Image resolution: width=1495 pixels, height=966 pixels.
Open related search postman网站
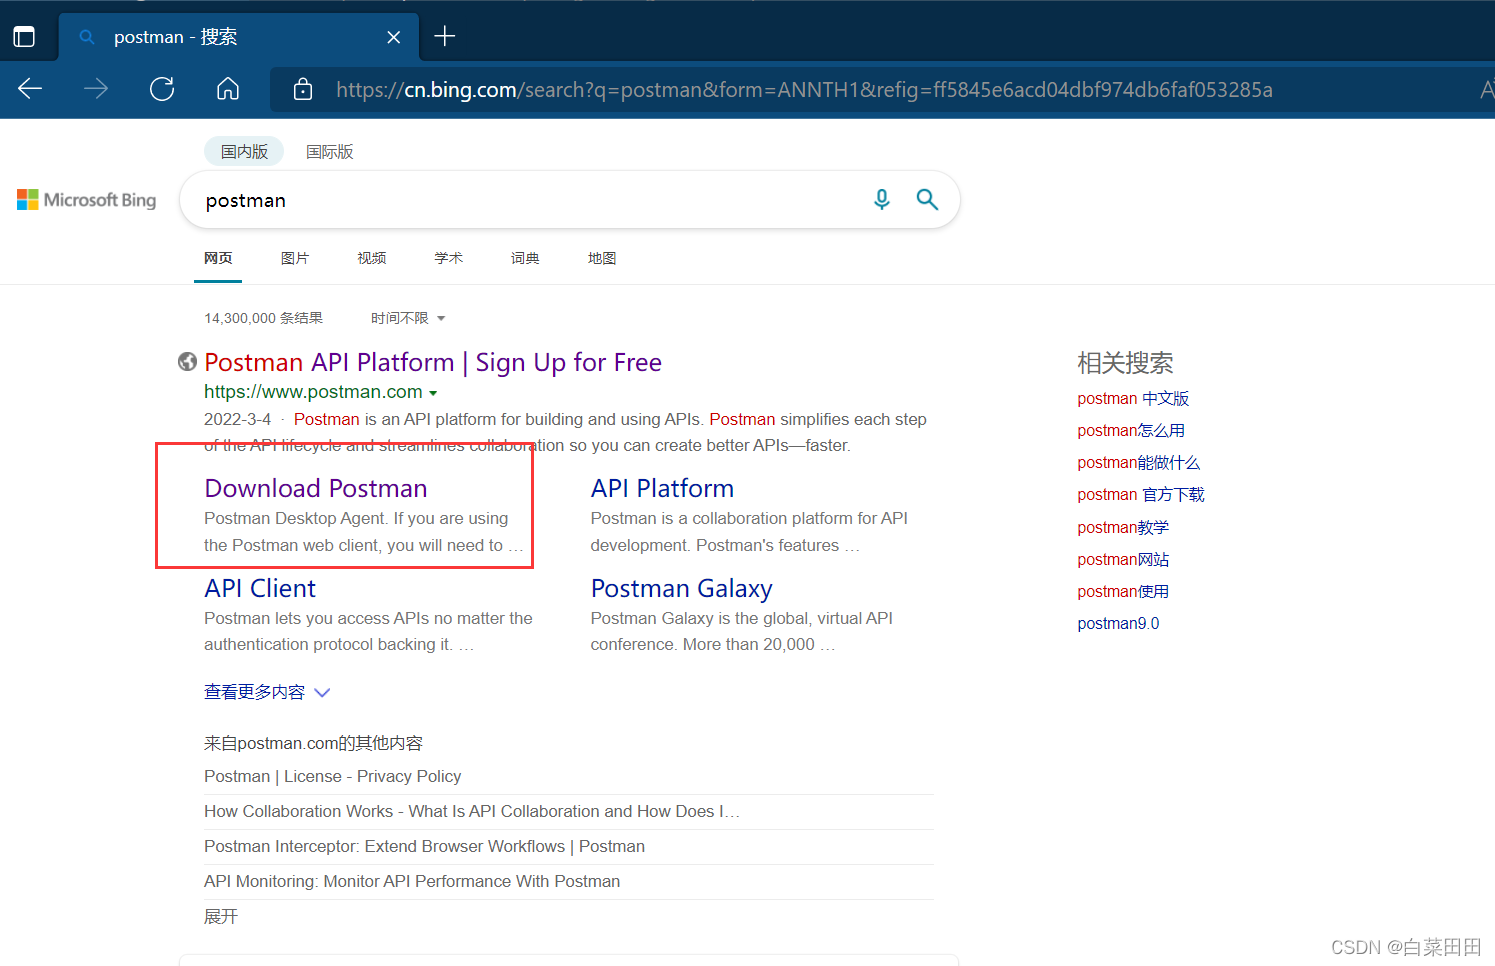(1123, 559)
